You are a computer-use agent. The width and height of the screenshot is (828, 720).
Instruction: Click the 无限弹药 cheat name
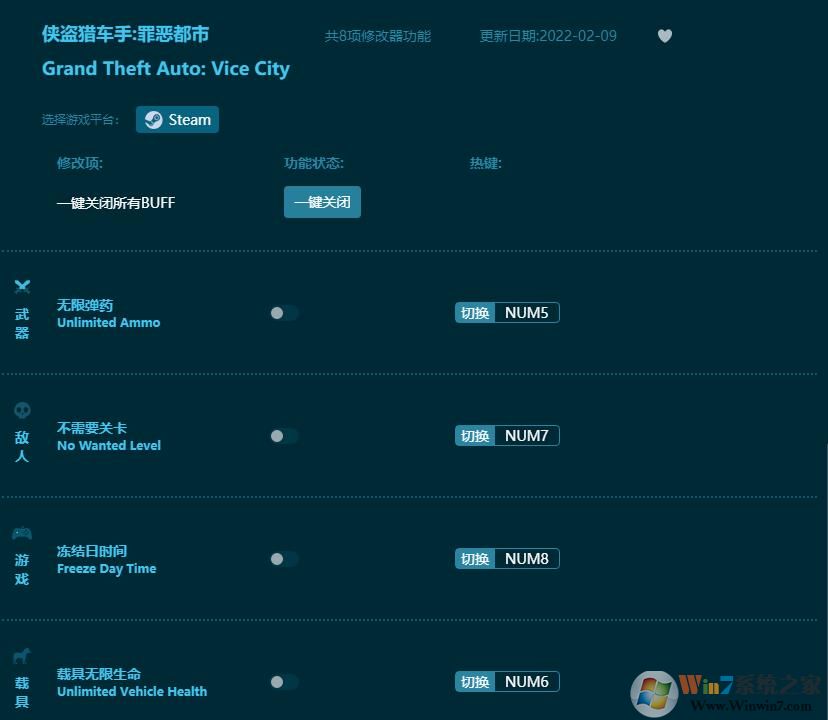[85, 305]
